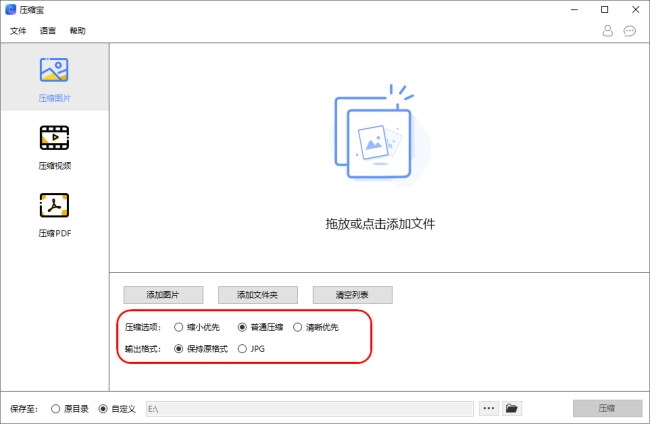The width and height of the screenshot is (650, 424).
Task: Switch to the 压缩PDF tool
Action: pos(54,205)
